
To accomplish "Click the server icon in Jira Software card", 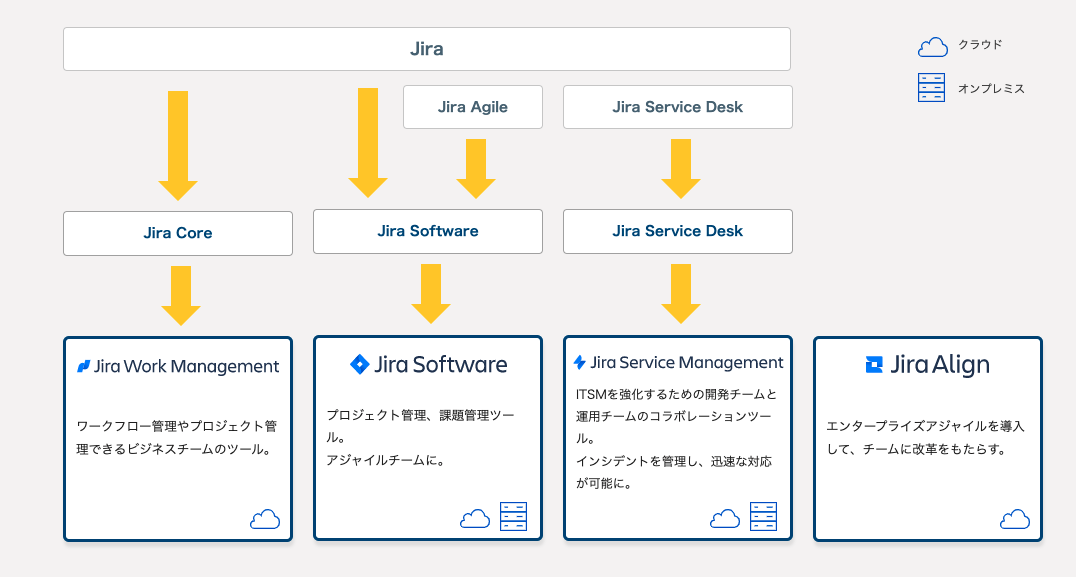I will coord(513,517).
